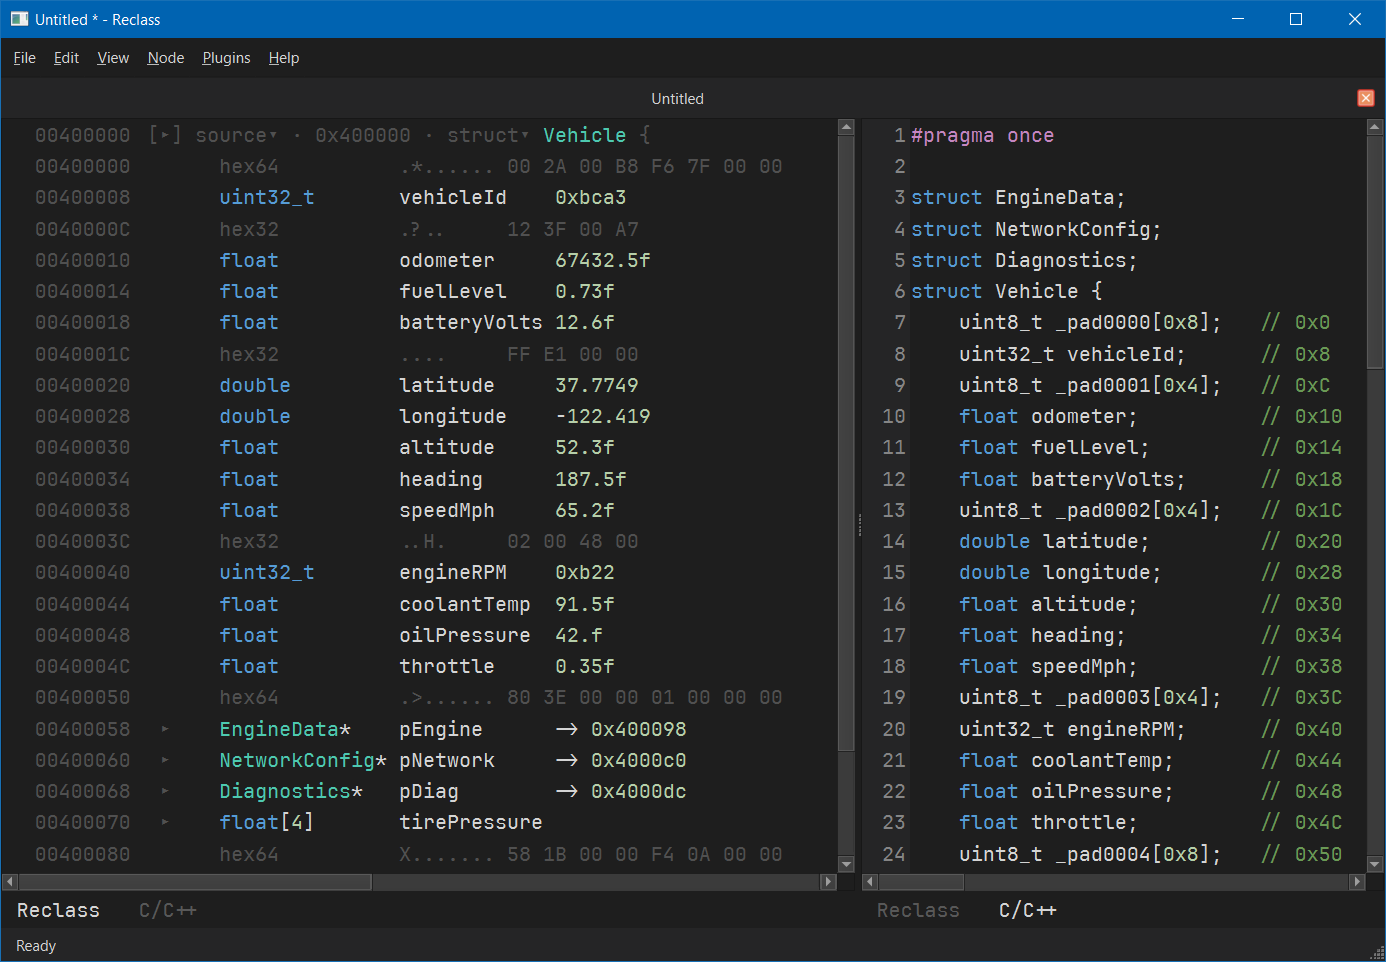Image resolution: width=1386 pixels, height=962 pixels.
Task: Click the address 00400080 offset
Action: [x=83, y=854]
